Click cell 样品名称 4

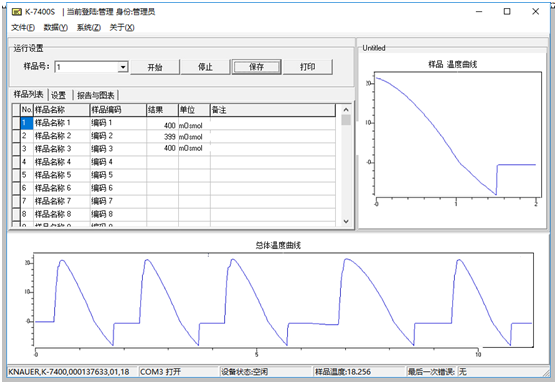pos(61,162)
